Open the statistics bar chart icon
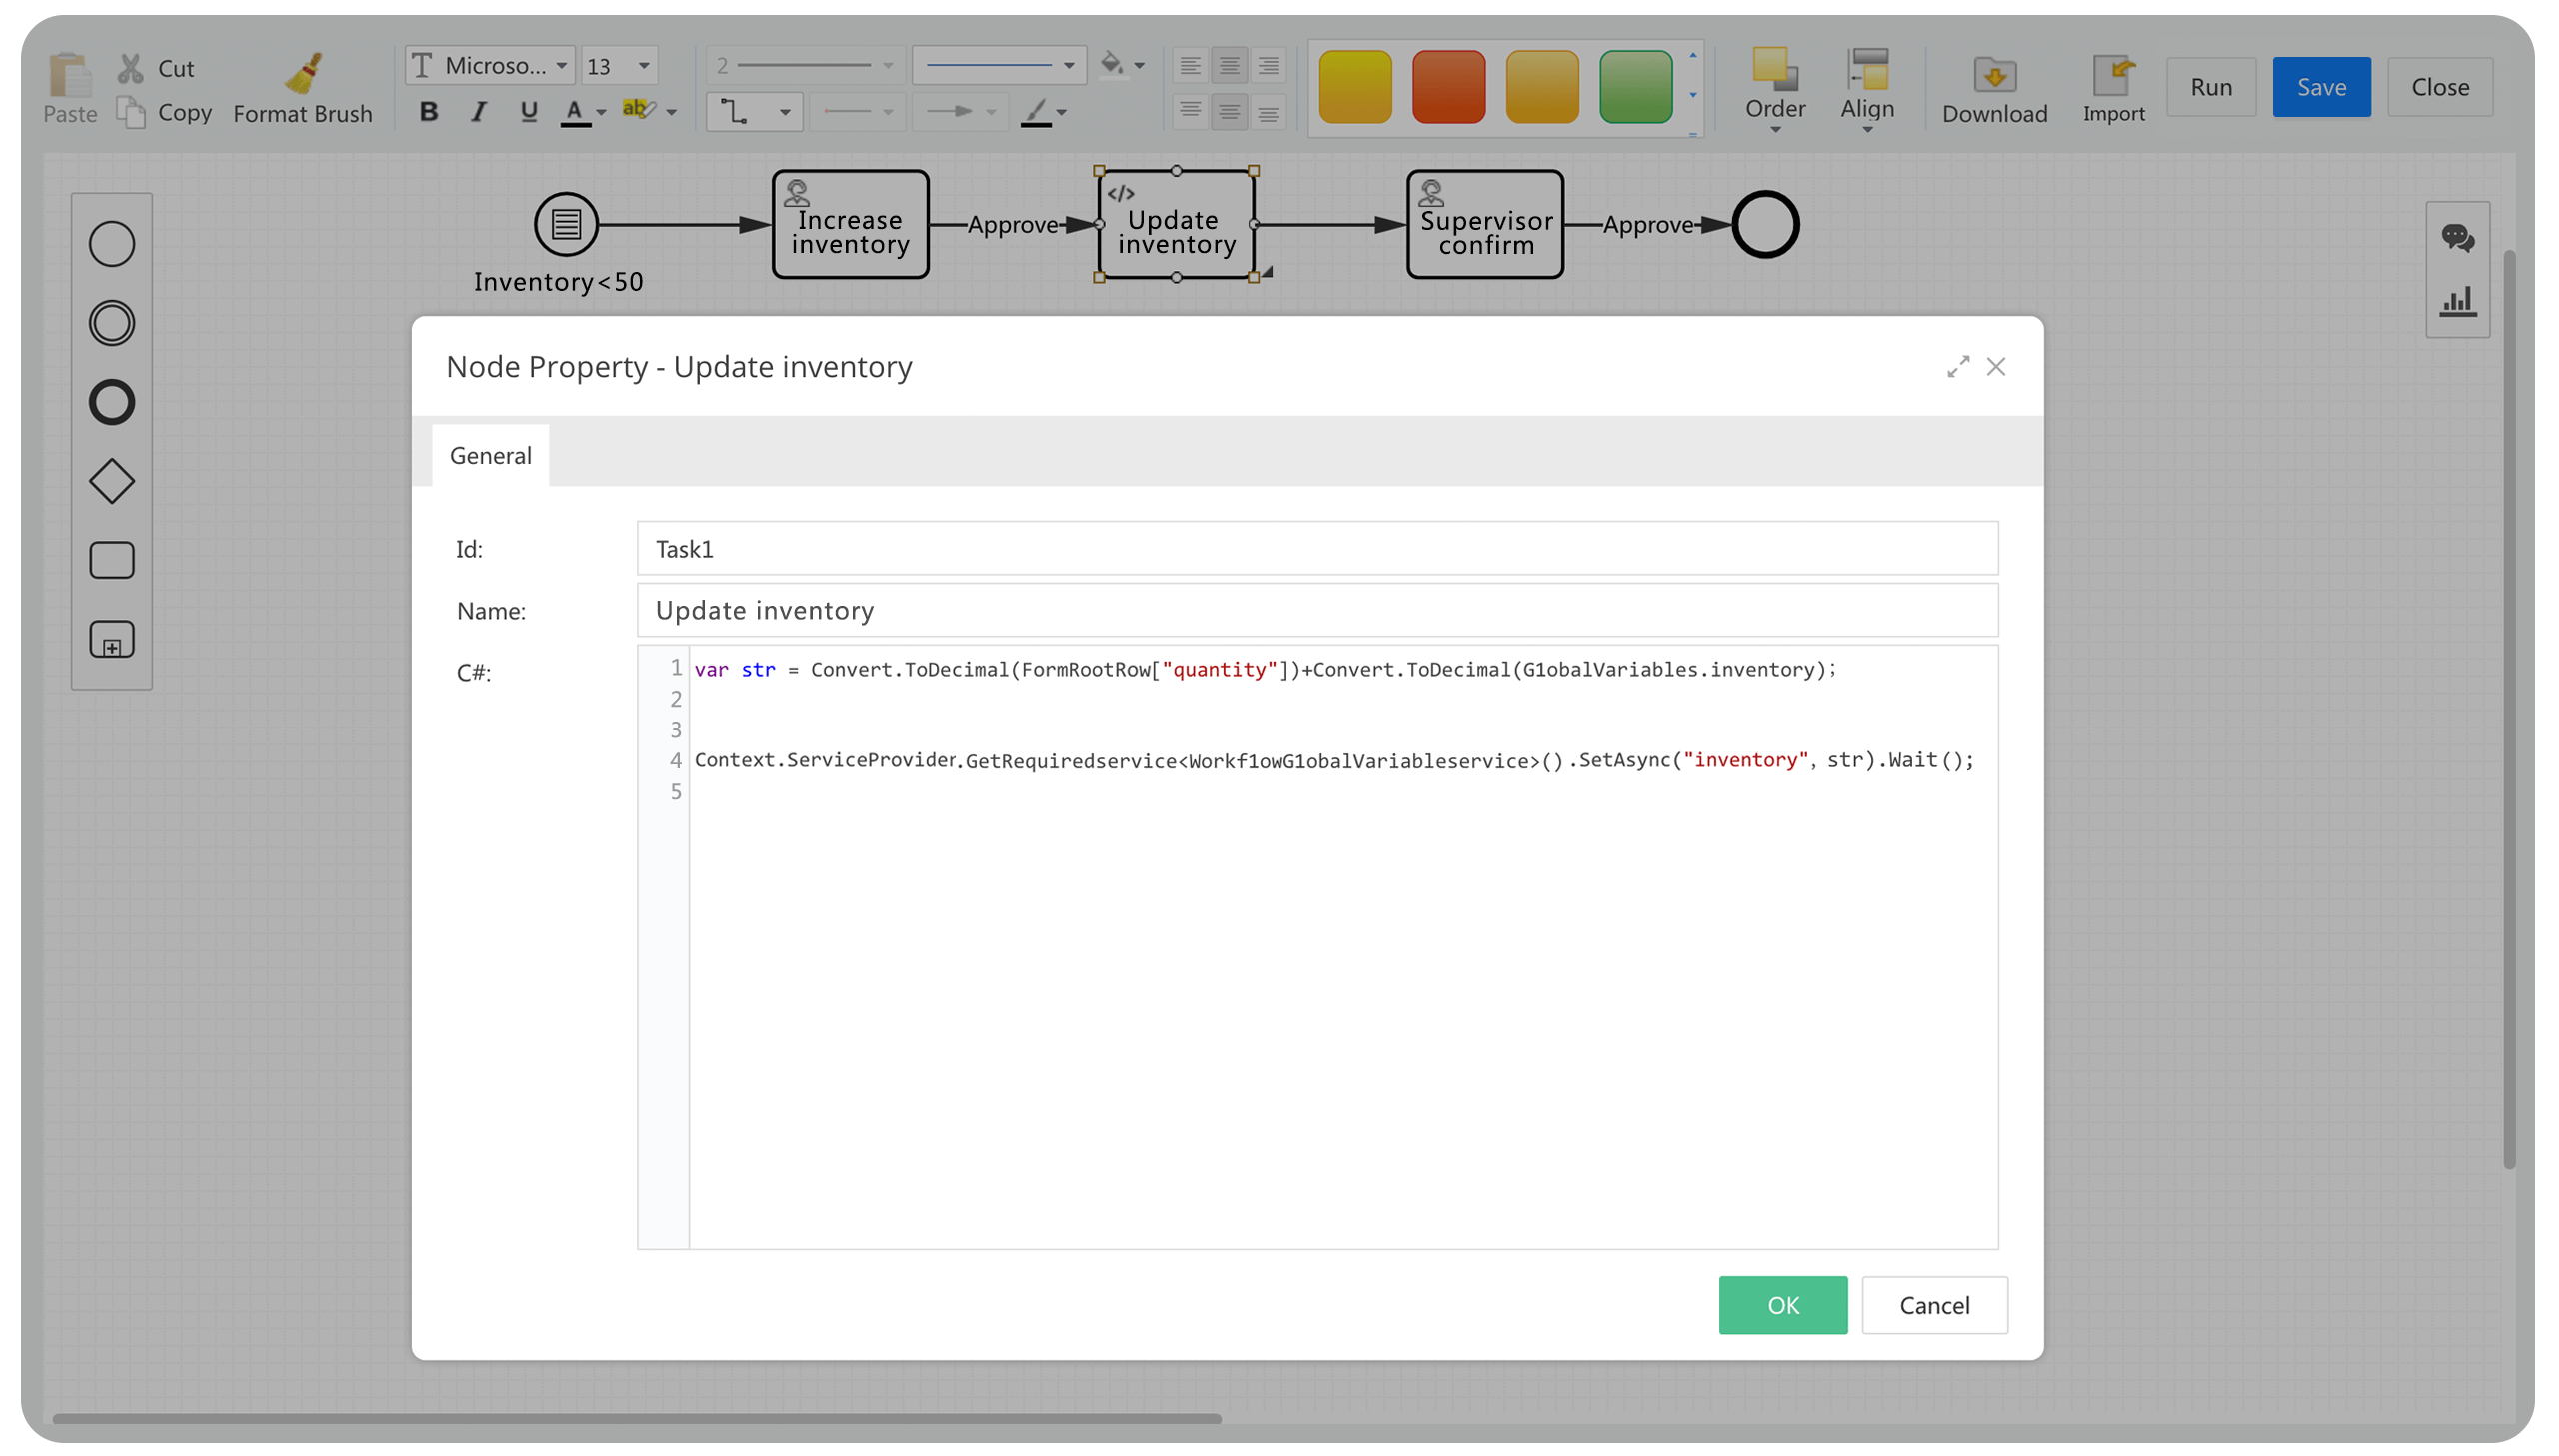Screen dimensions: 2559x1456 (2457, 301)
